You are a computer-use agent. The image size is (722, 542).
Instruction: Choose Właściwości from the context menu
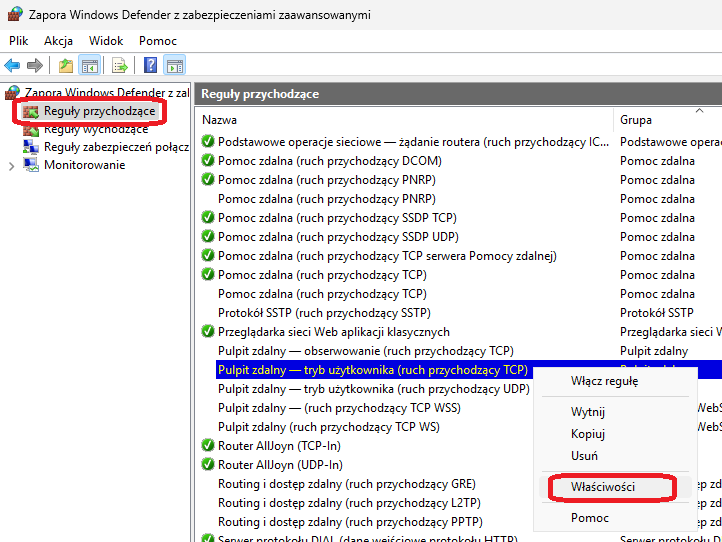click(603, 487)
